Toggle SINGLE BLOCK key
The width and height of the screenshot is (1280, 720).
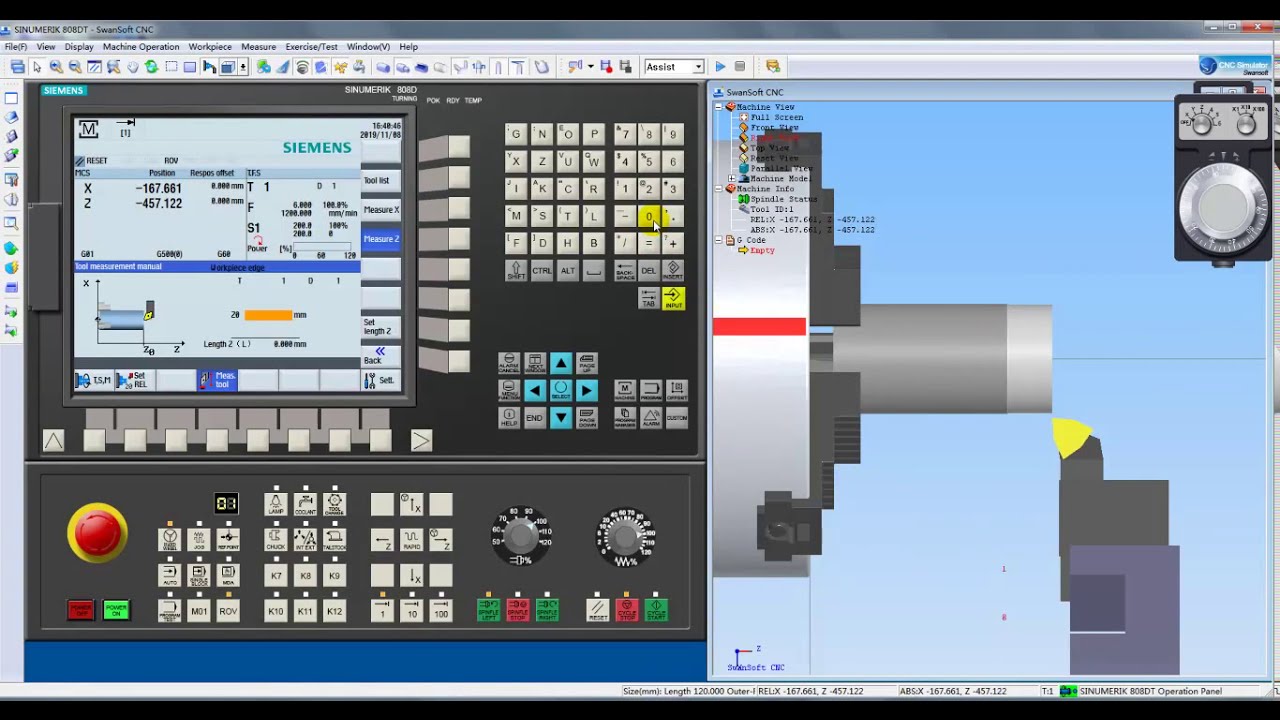pyautogui.click(x=199, y=576)
